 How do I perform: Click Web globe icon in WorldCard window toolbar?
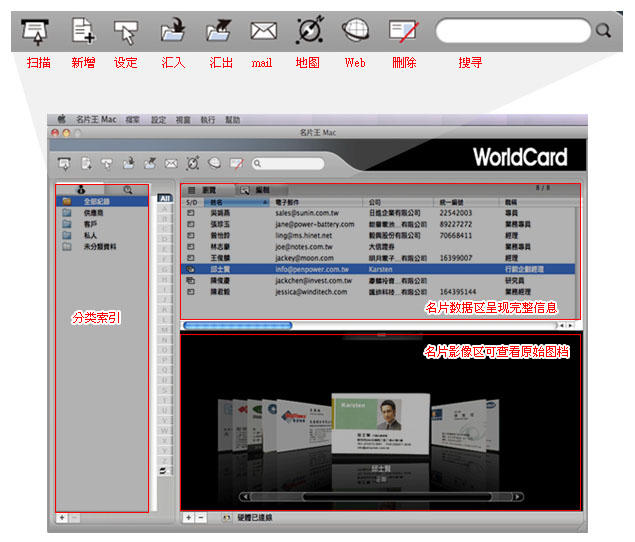click(214, 163)
